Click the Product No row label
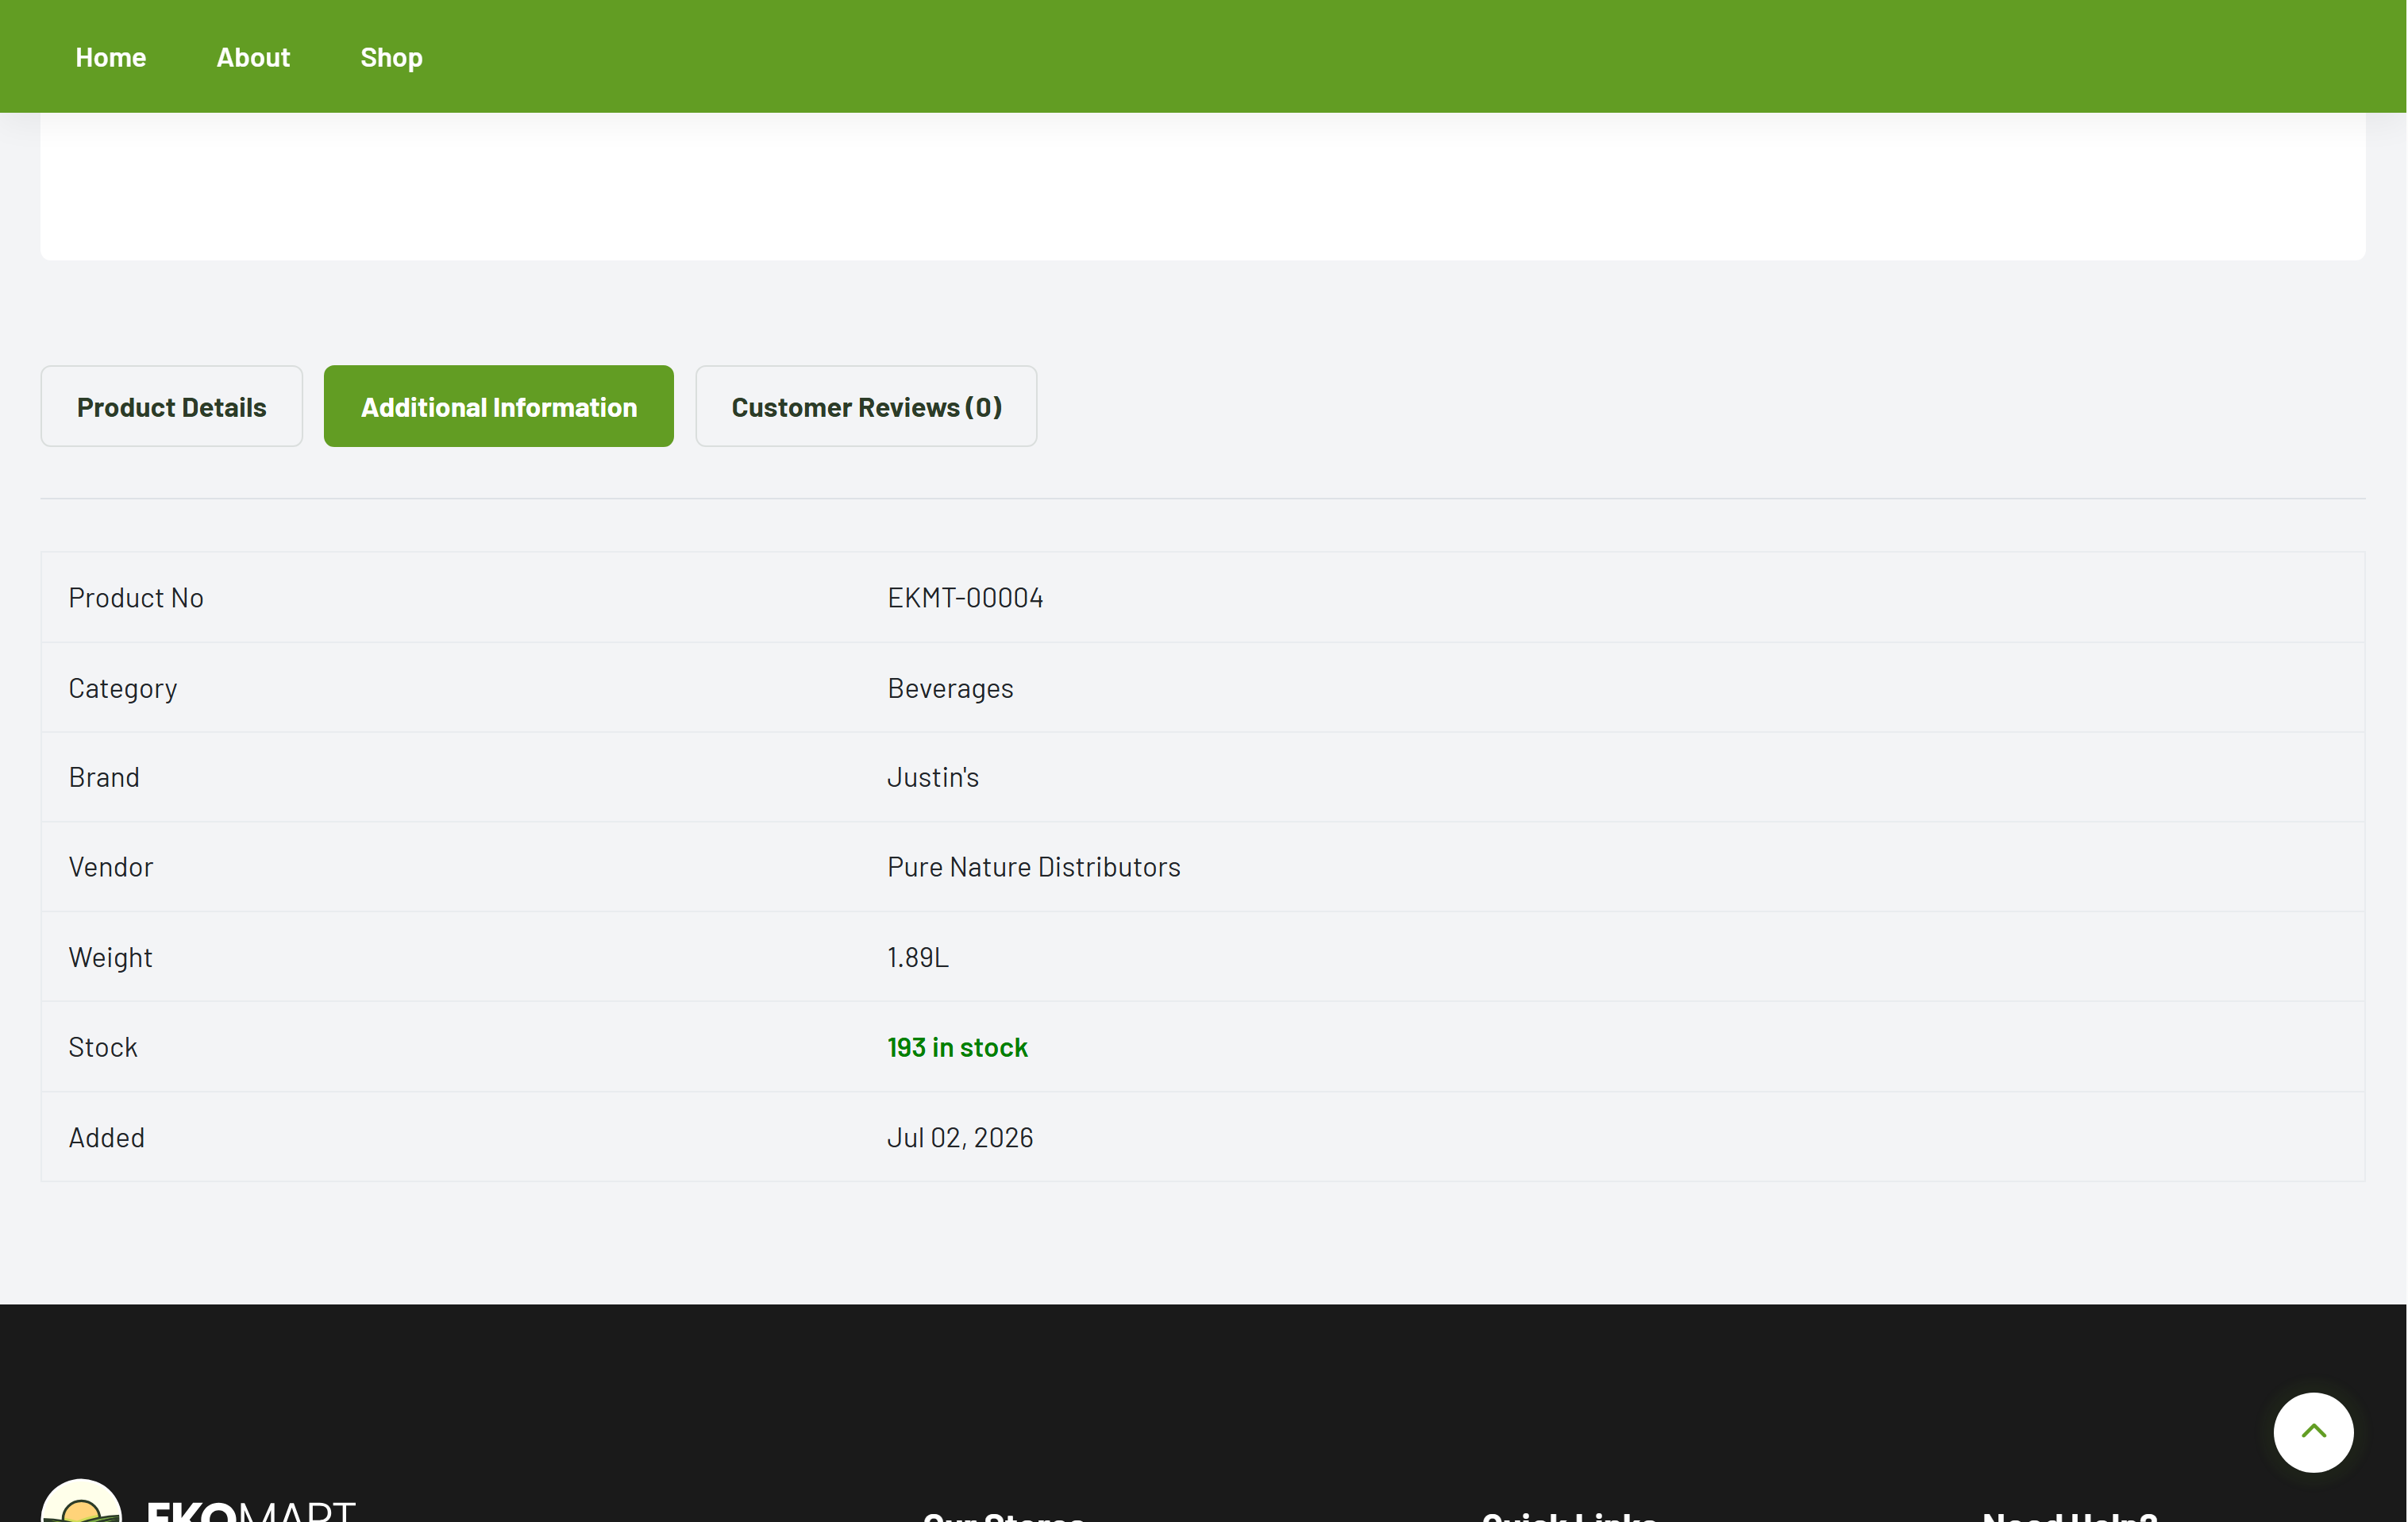Screen dimensions: 2408x1522 tap(136, 597)
